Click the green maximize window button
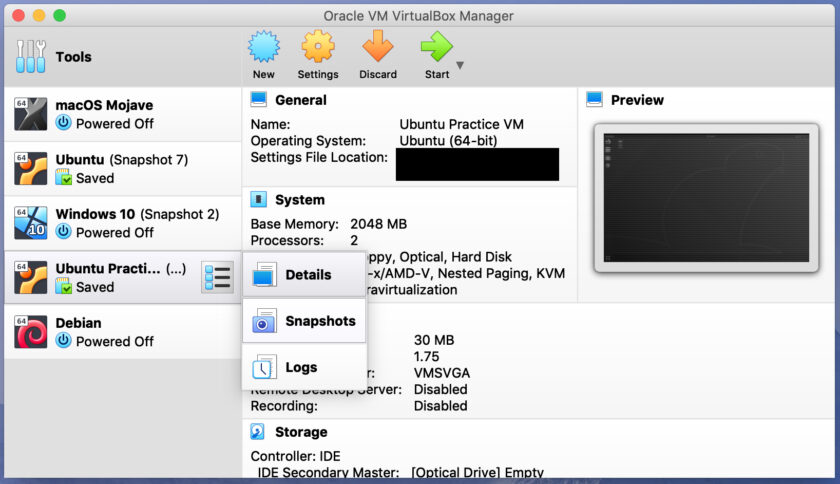The width and height of the screenshot is (840, 484). [x=59, y=16]
